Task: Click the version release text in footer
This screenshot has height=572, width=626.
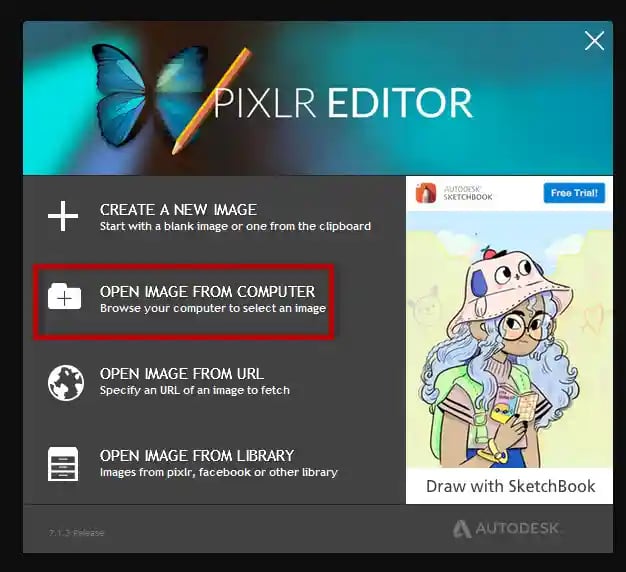Action: pos(76,532)
